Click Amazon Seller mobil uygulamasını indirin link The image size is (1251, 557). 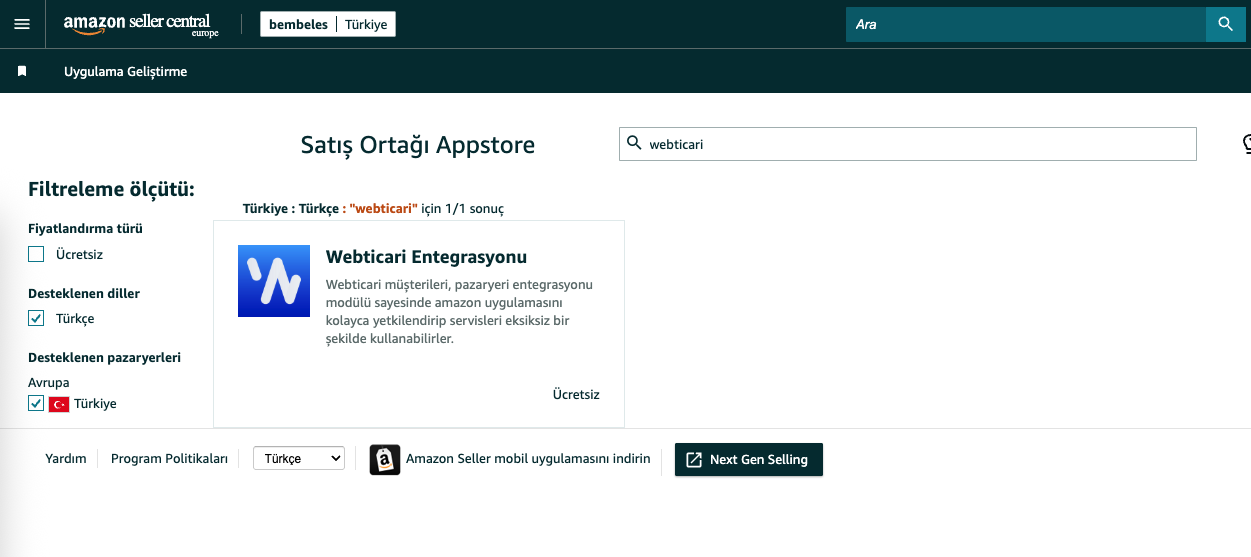click(528, 459)
